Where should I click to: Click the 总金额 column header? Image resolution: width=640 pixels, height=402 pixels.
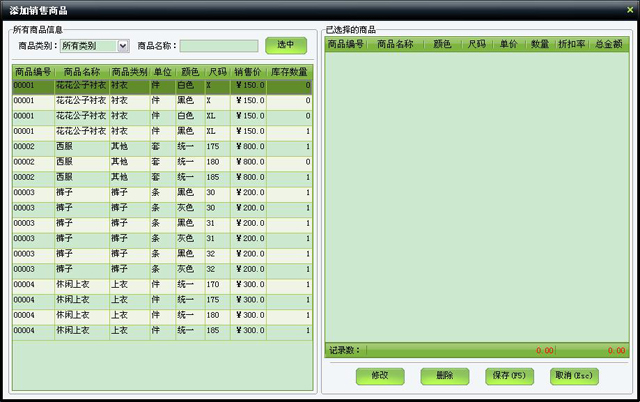[608, 45]
